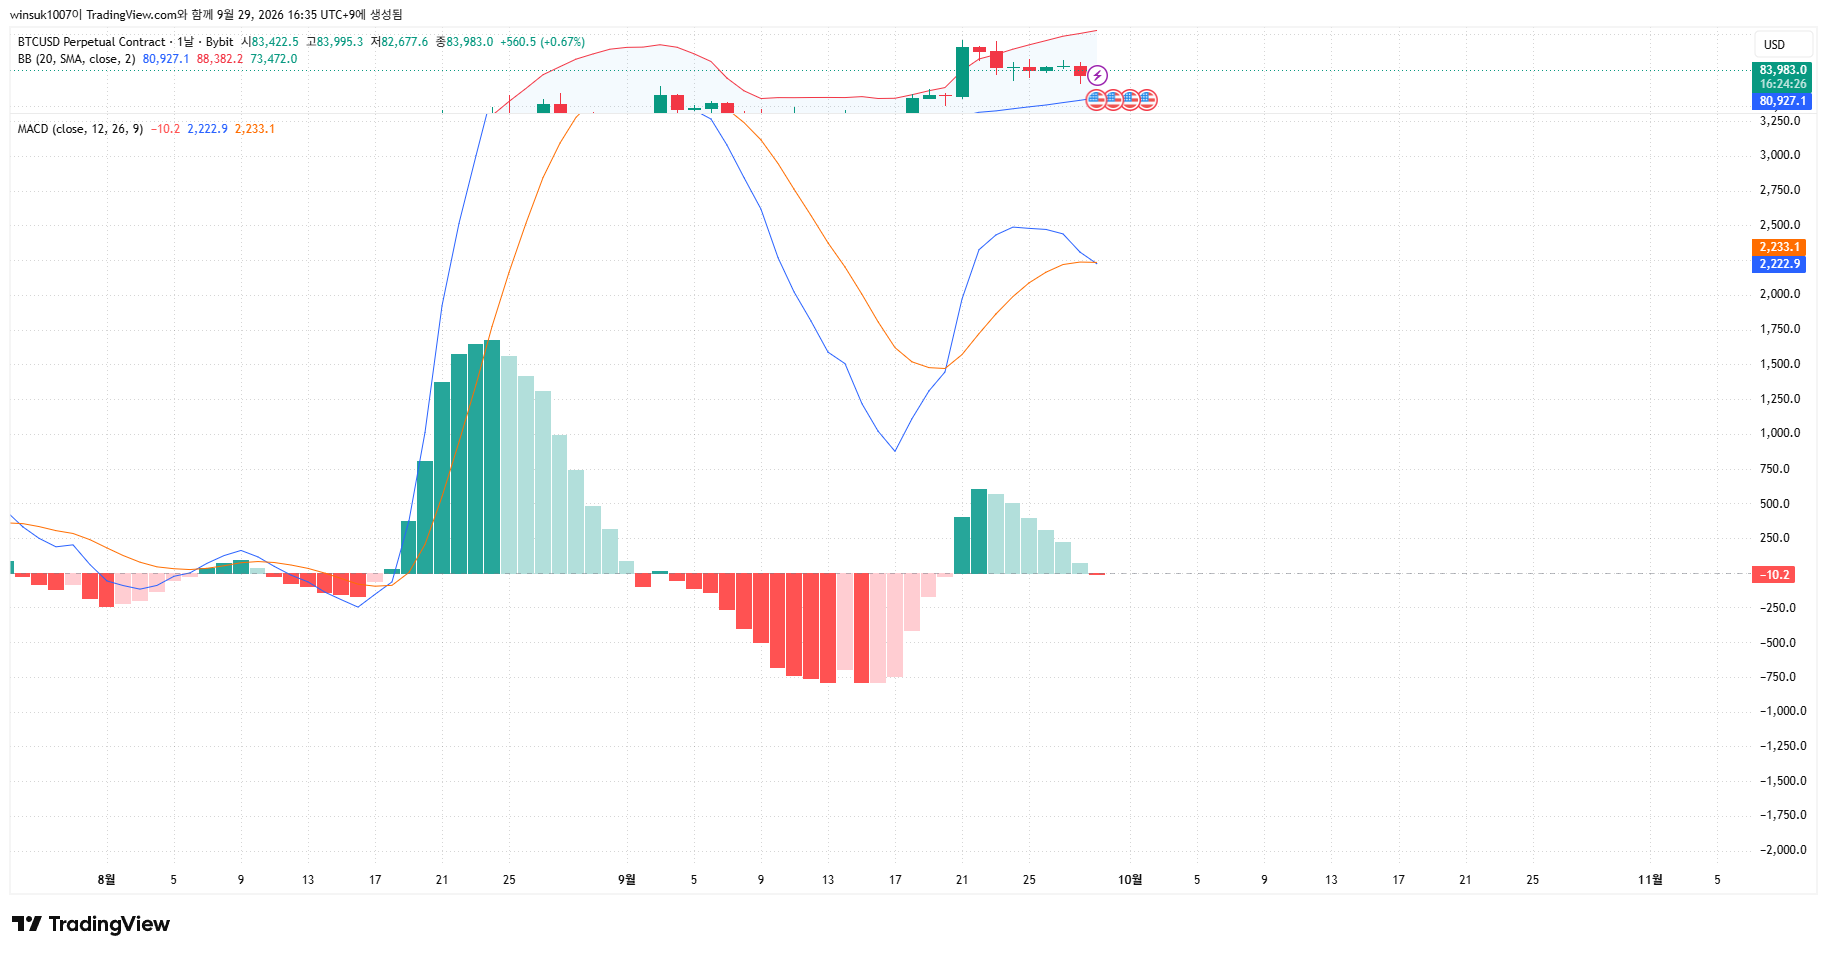Click the orange 2,233.1 signal line label
The height and width of the screenshot is (954, 1827).
click(x=1779, y=247)
